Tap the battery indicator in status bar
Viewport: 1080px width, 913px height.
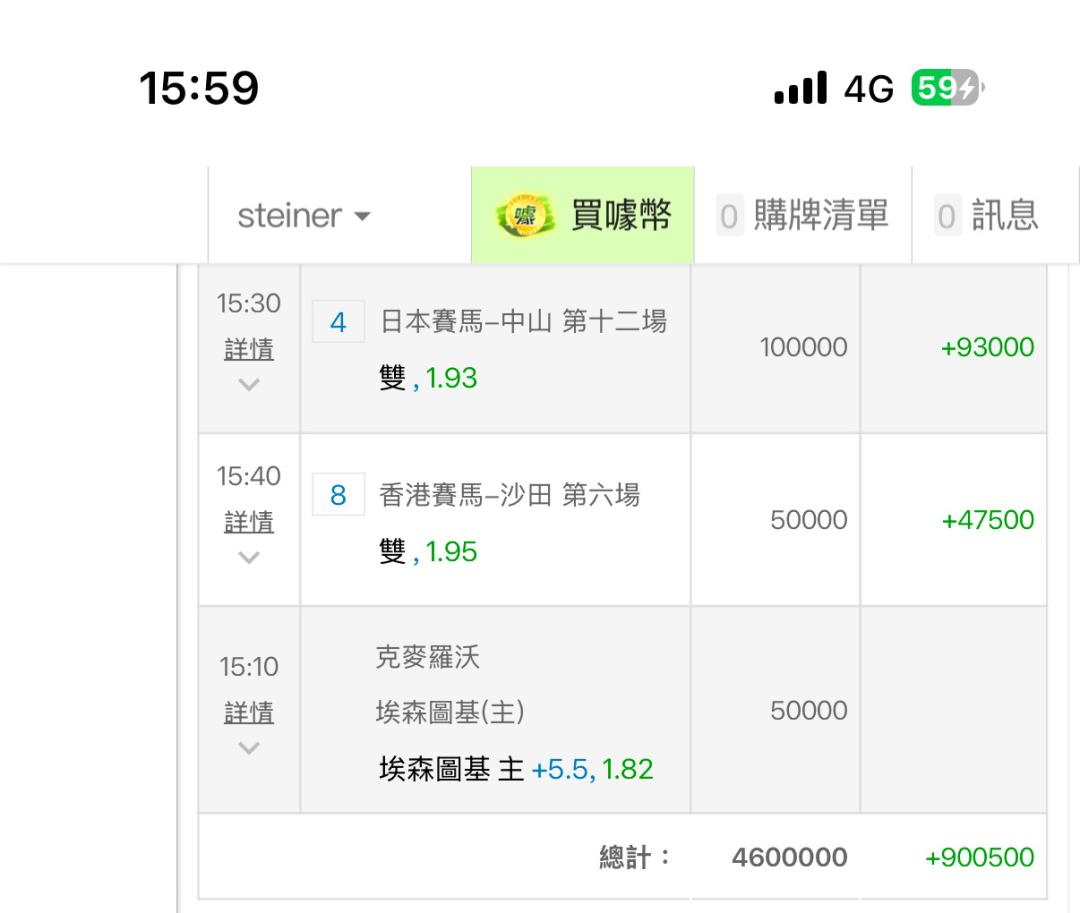click(947, 88)
